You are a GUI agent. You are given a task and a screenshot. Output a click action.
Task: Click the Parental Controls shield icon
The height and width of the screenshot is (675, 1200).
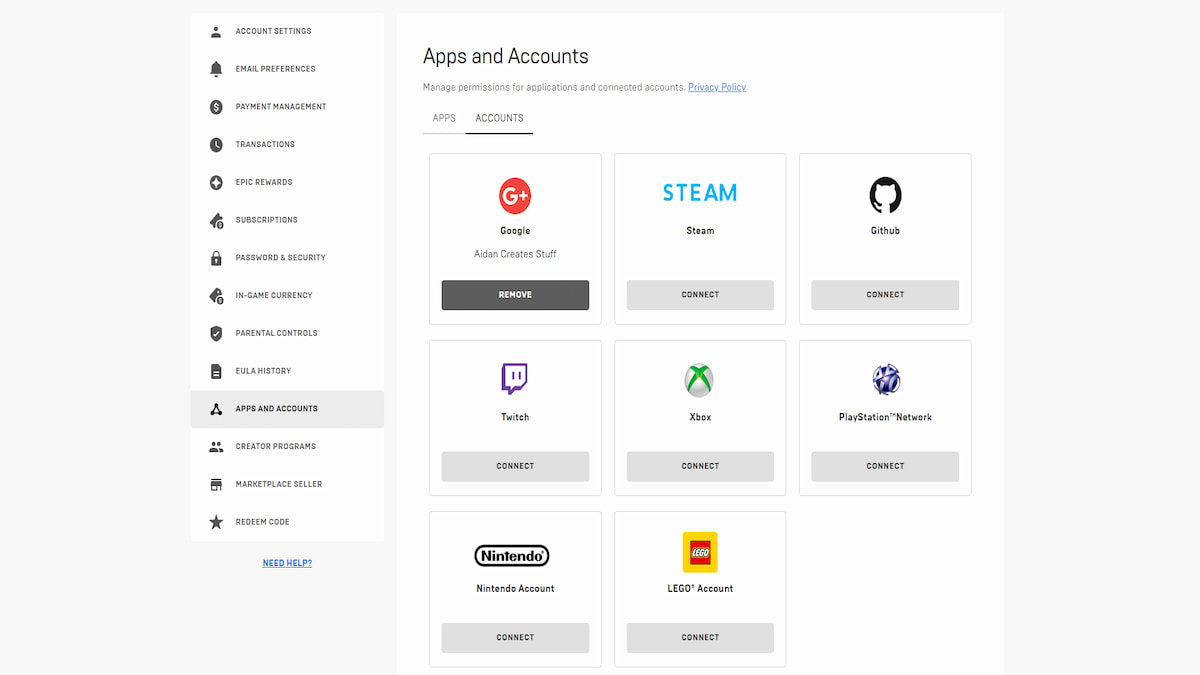(x=216, y=333)
